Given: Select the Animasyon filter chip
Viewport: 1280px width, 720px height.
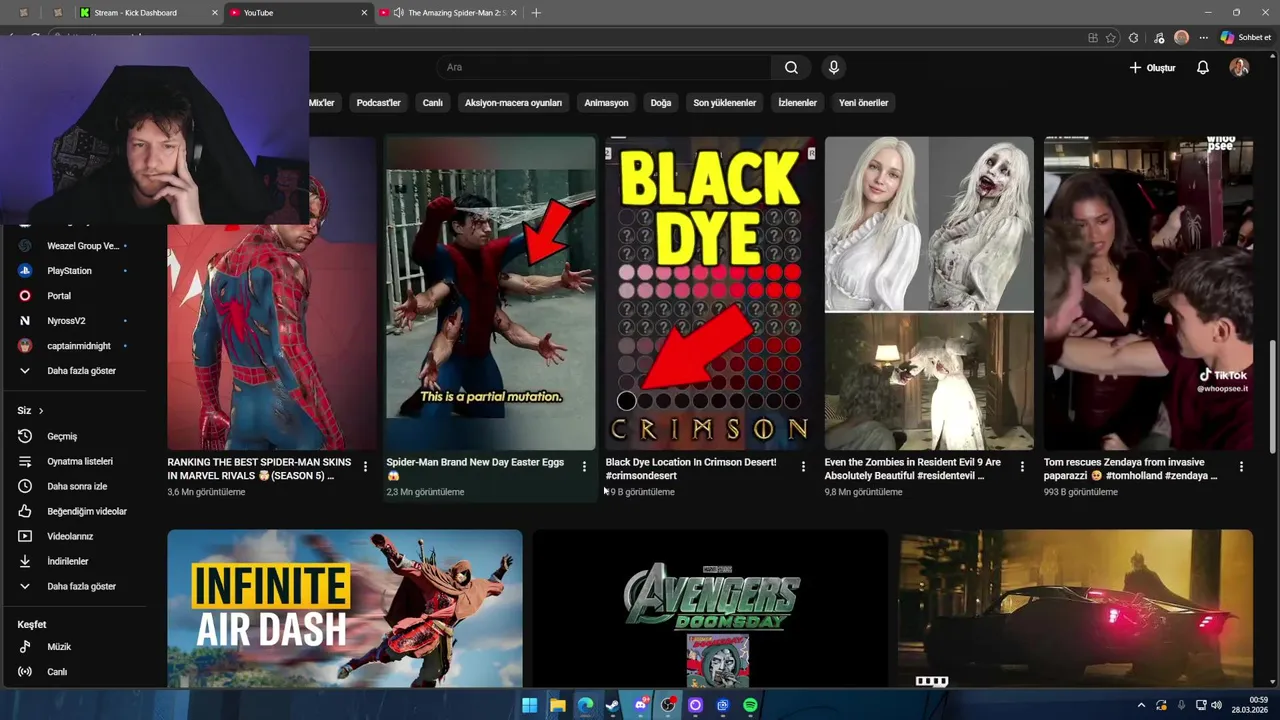Looking at the screenshot, I should coord(606,103).
